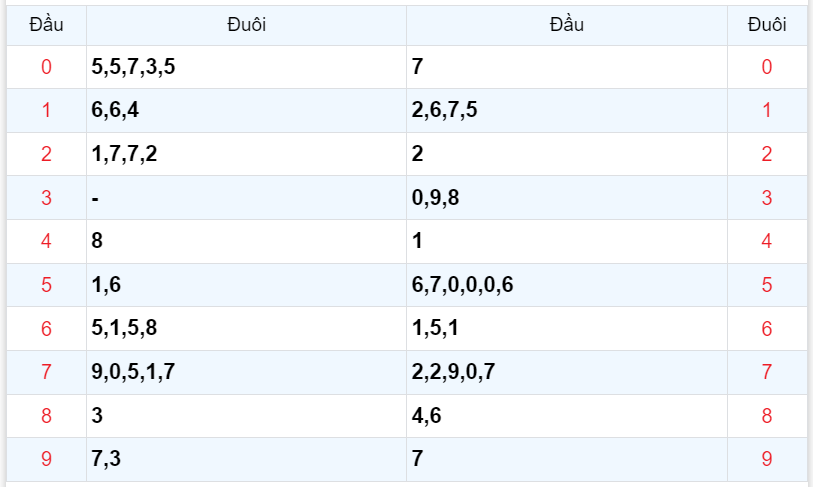Click the cell containing 4,6
Screen dimensions: 813x487
(x=426, y=416)
